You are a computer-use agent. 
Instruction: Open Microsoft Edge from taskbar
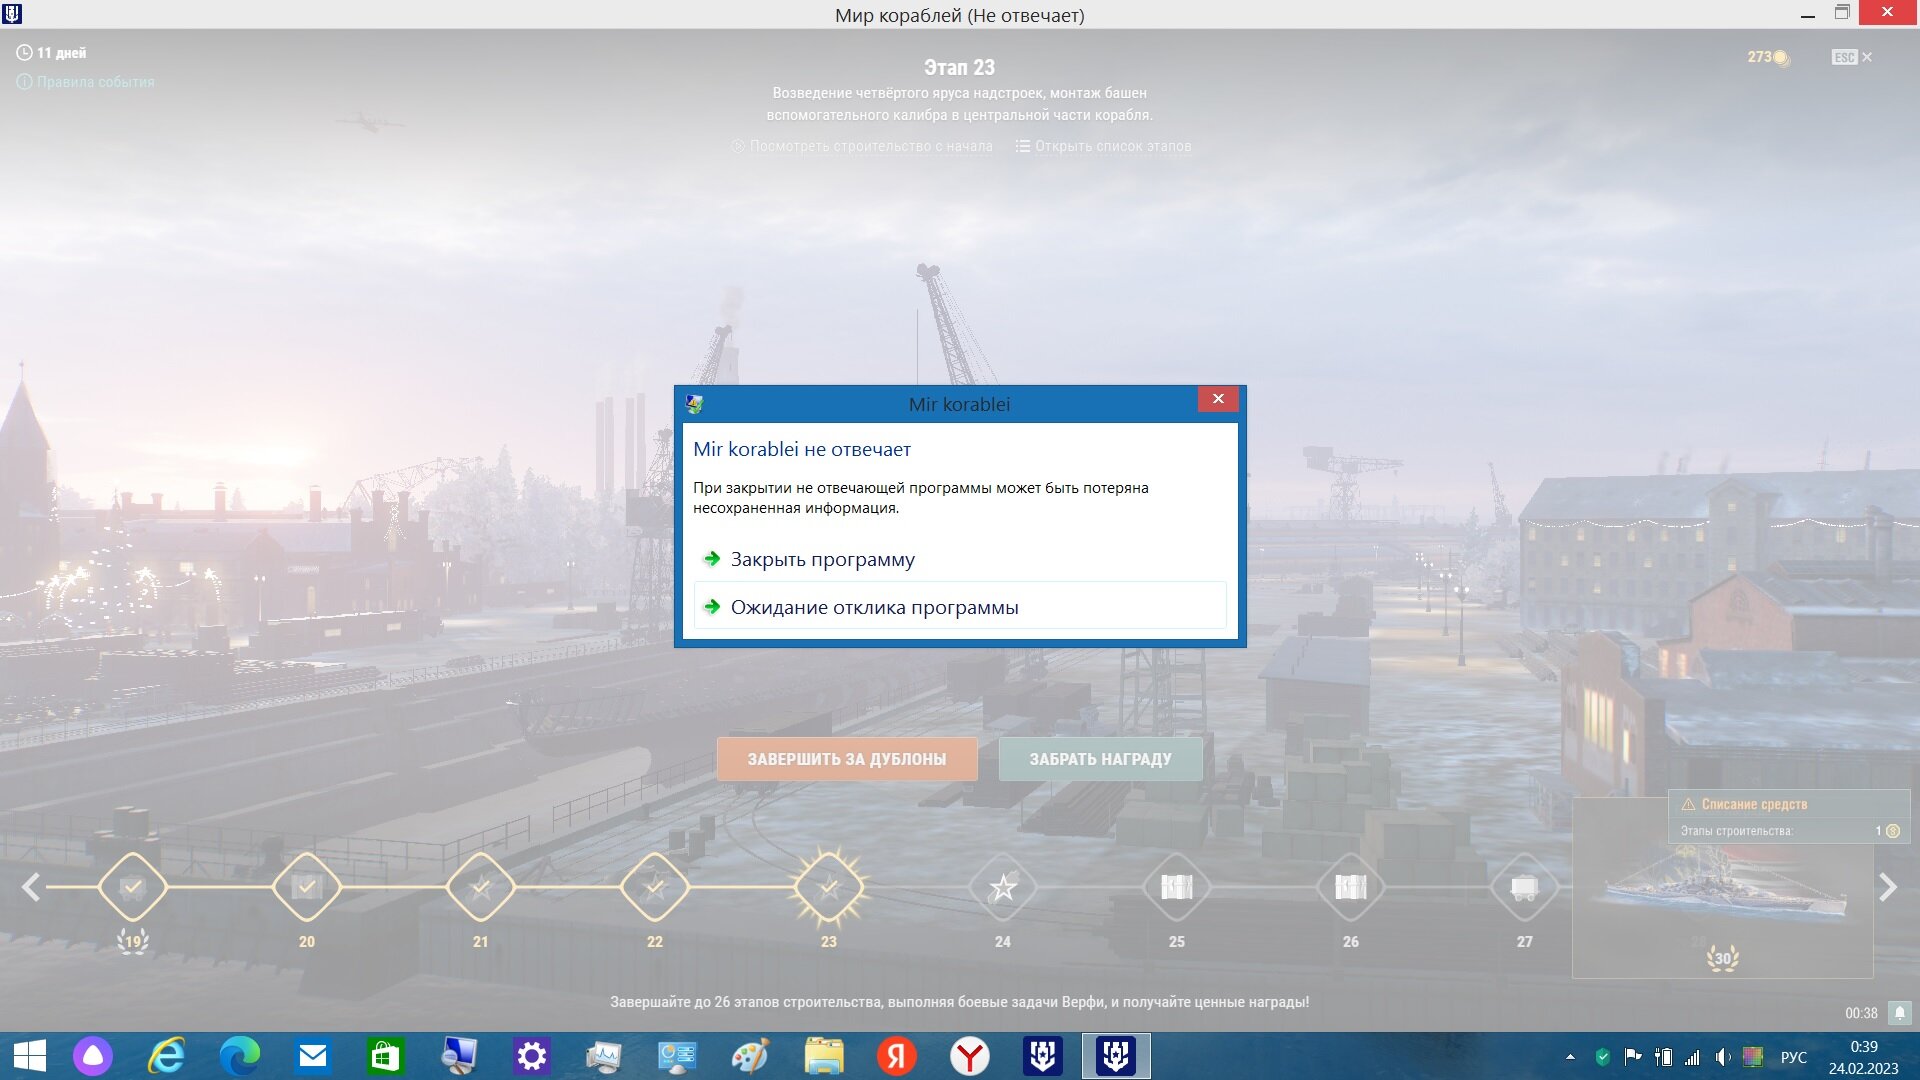point(239,1056)
